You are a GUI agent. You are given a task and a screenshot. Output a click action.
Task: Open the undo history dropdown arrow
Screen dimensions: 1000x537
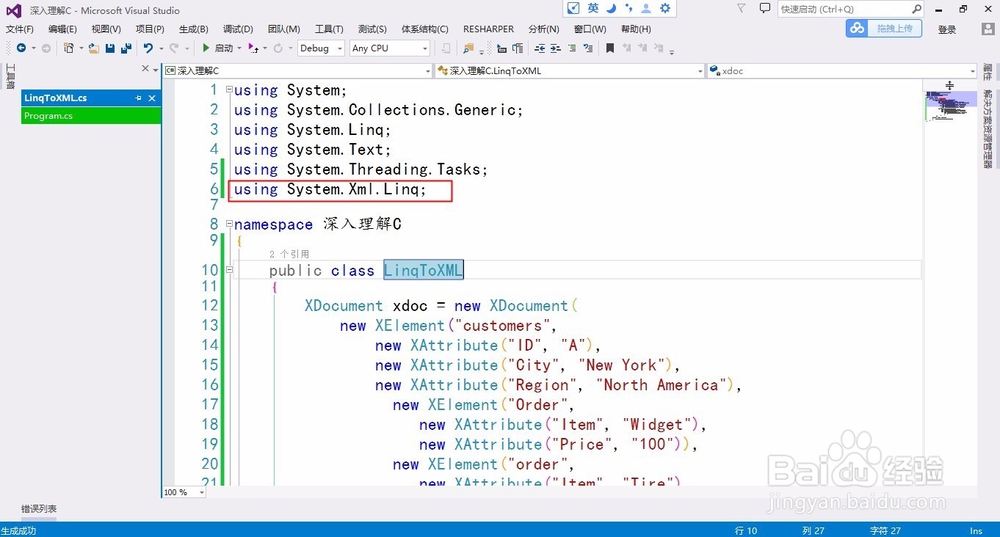click(161, 48)
